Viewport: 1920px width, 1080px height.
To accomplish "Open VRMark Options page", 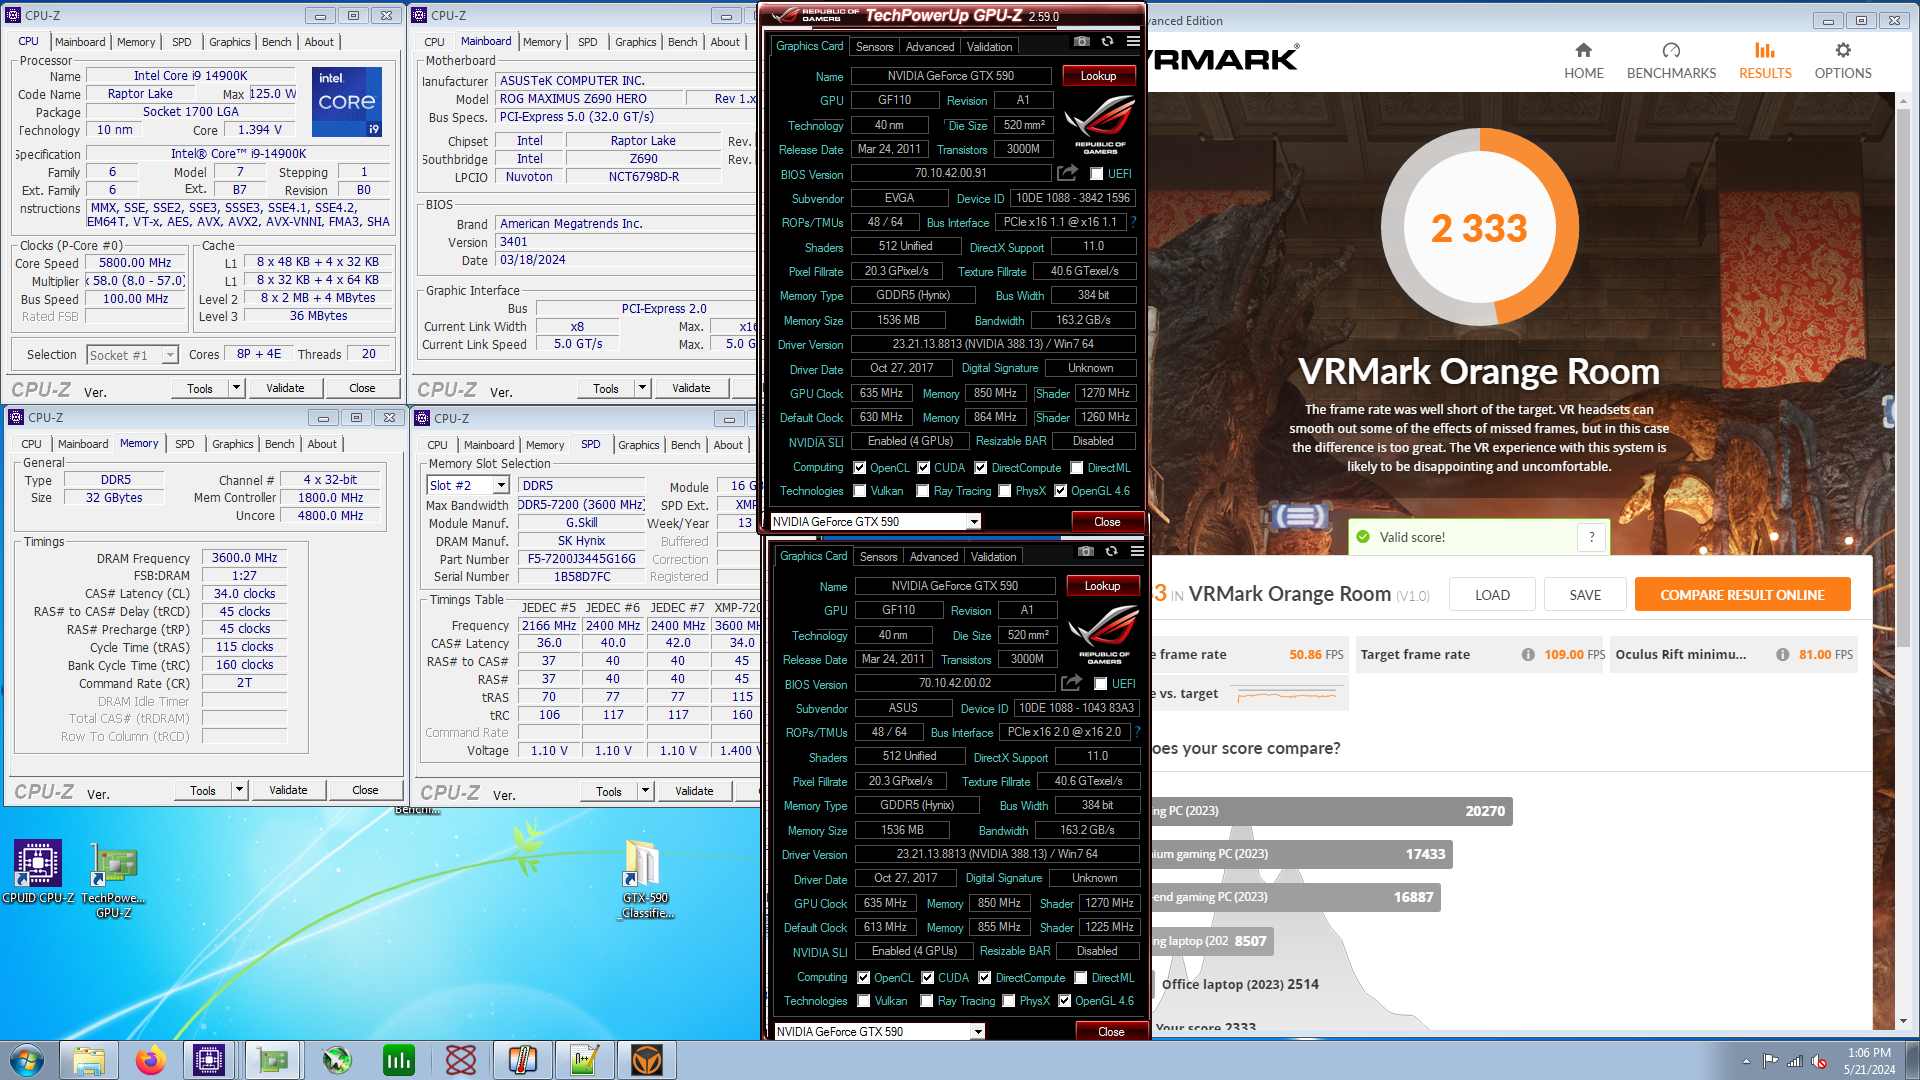I will 1843,61.
